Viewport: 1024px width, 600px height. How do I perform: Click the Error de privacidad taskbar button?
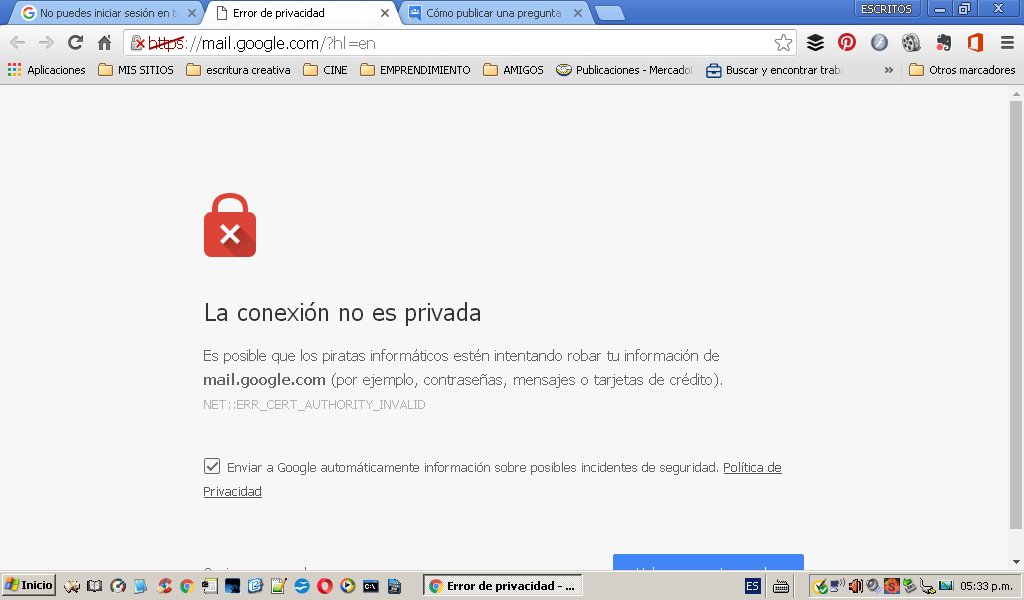coord(503,586)
